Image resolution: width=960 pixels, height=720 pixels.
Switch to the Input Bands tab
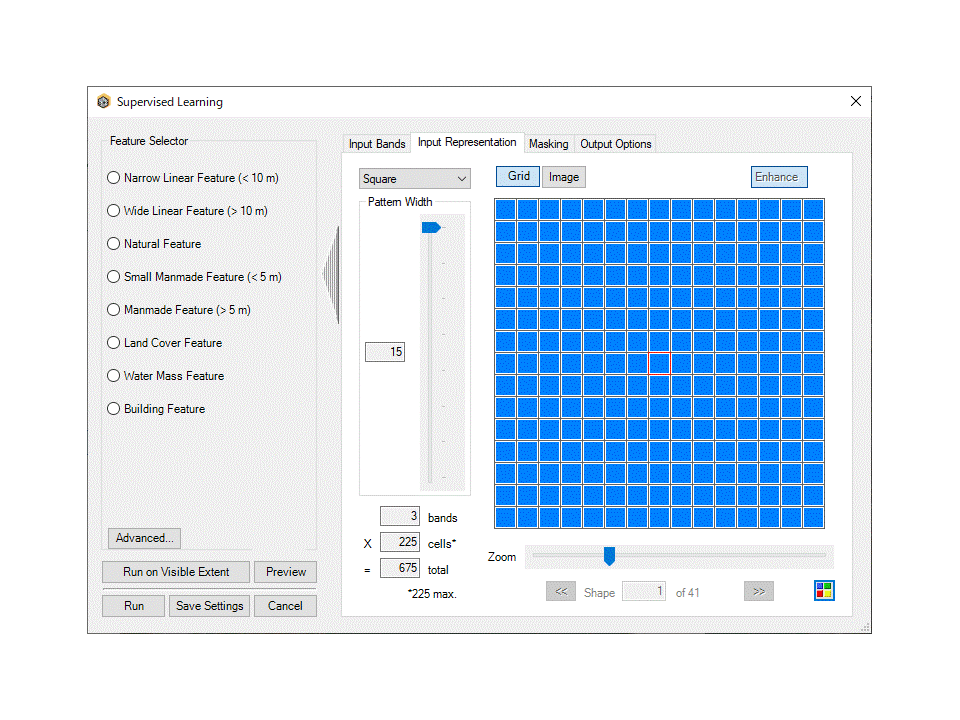(377, 144)
